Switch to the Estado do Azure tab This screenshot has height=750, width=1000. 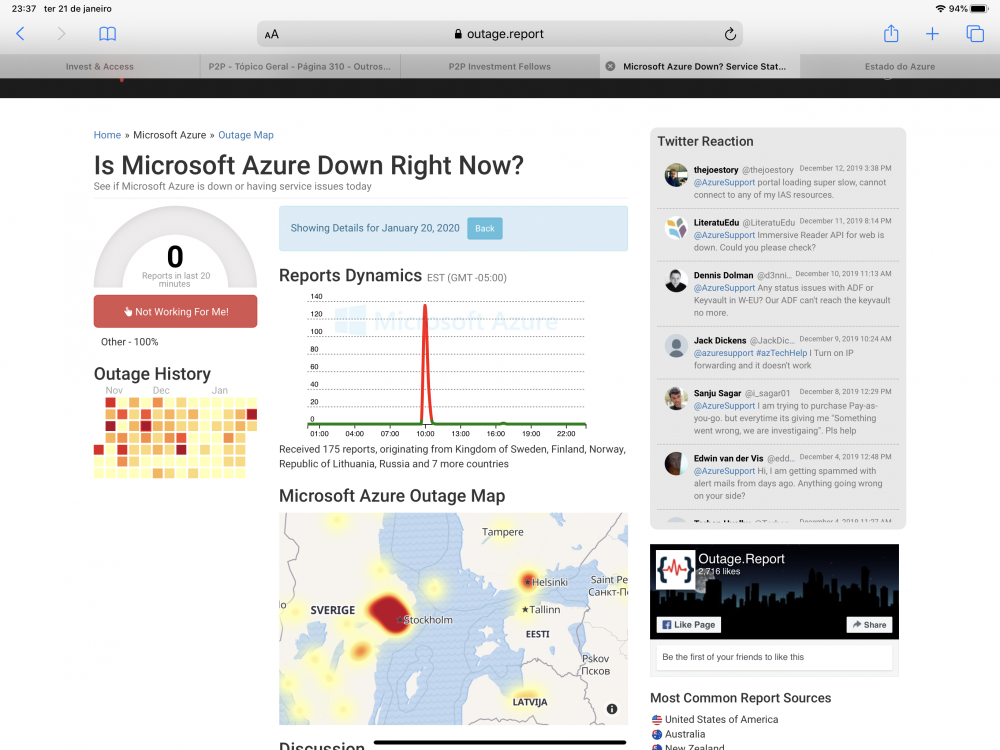coord(899,67)
